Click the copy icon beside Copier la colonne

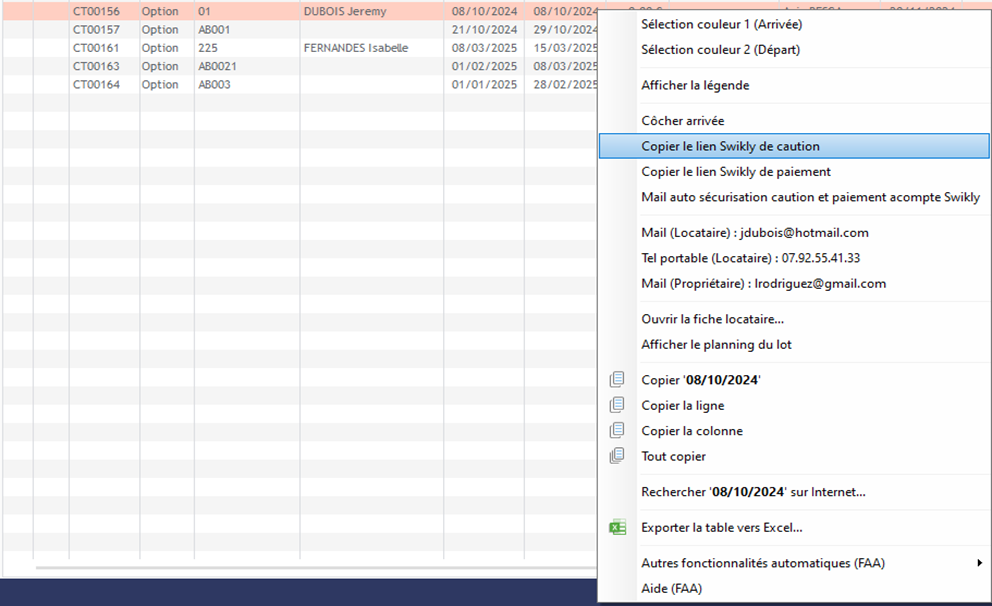click(617, 430)
